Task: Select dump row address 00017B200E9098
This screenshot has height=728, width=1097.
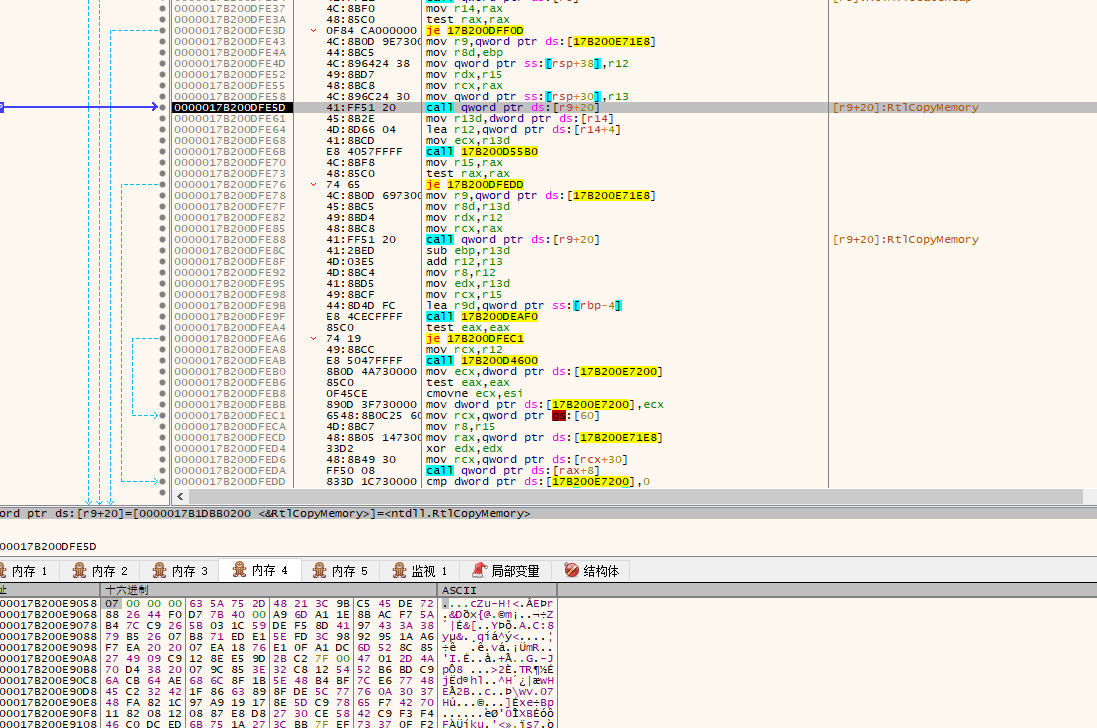Action: [48, 648]
